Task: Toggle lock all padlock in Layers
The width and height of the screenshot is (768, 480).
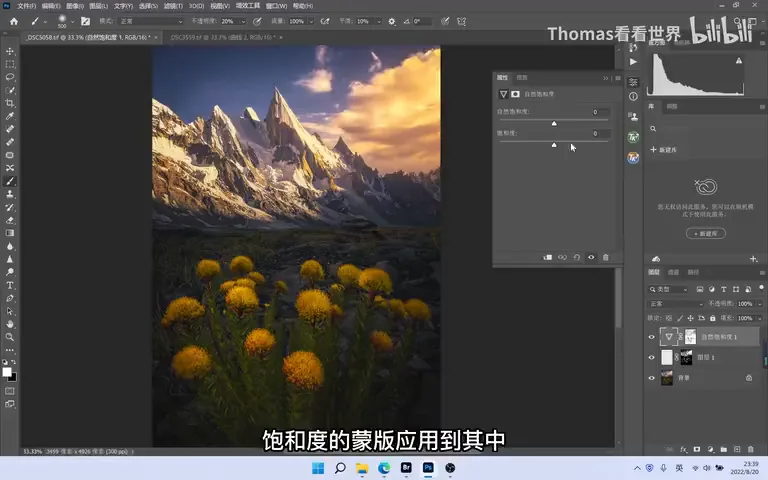Action: [713, 318]
